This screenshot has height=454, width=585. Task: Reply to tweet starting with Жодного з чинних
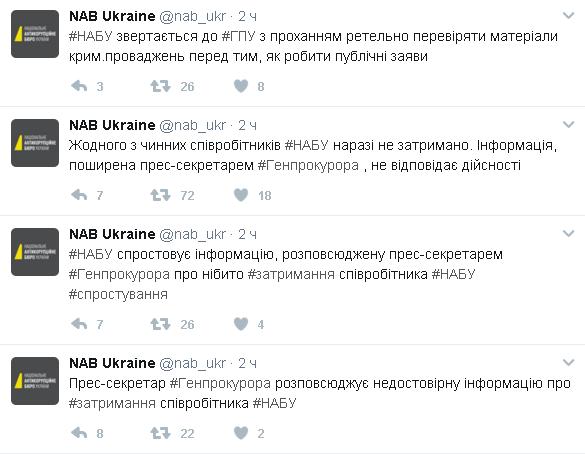point(79,195)
